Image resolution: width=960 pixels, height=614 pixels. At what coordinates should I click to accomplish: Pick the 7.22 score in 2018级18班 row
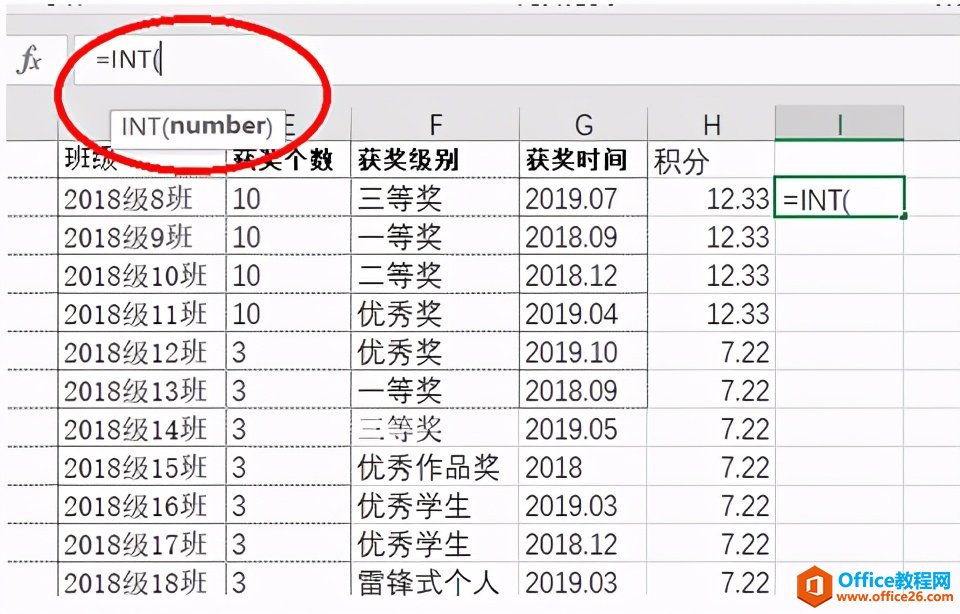711,580
